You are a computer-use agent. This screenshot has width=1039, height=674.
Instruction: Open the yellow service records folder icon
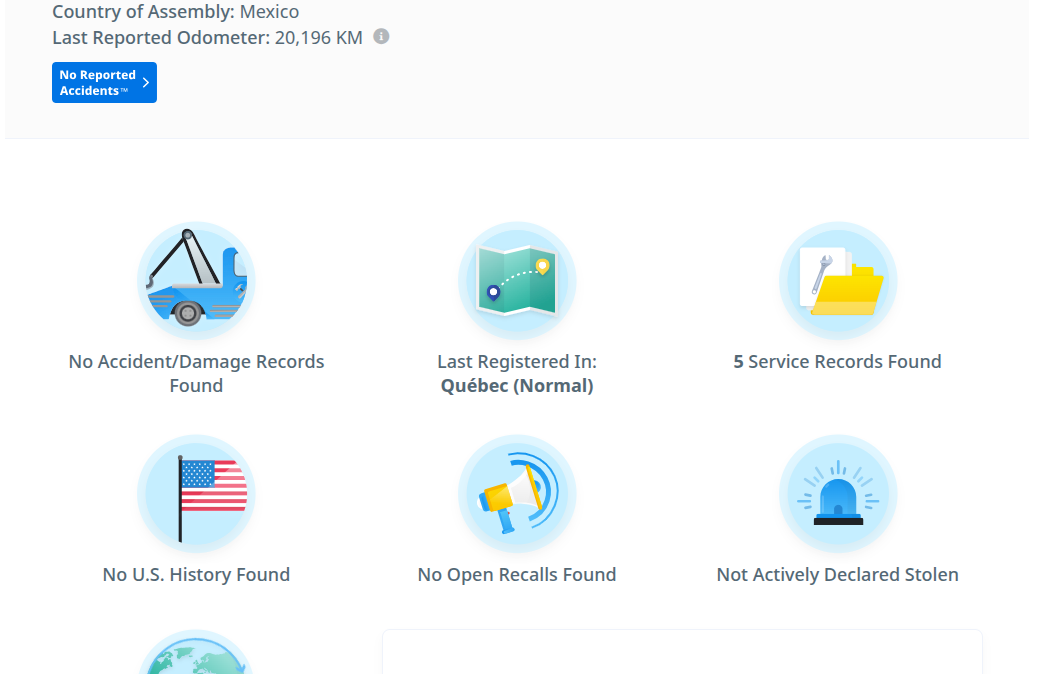tap(838, 281)
